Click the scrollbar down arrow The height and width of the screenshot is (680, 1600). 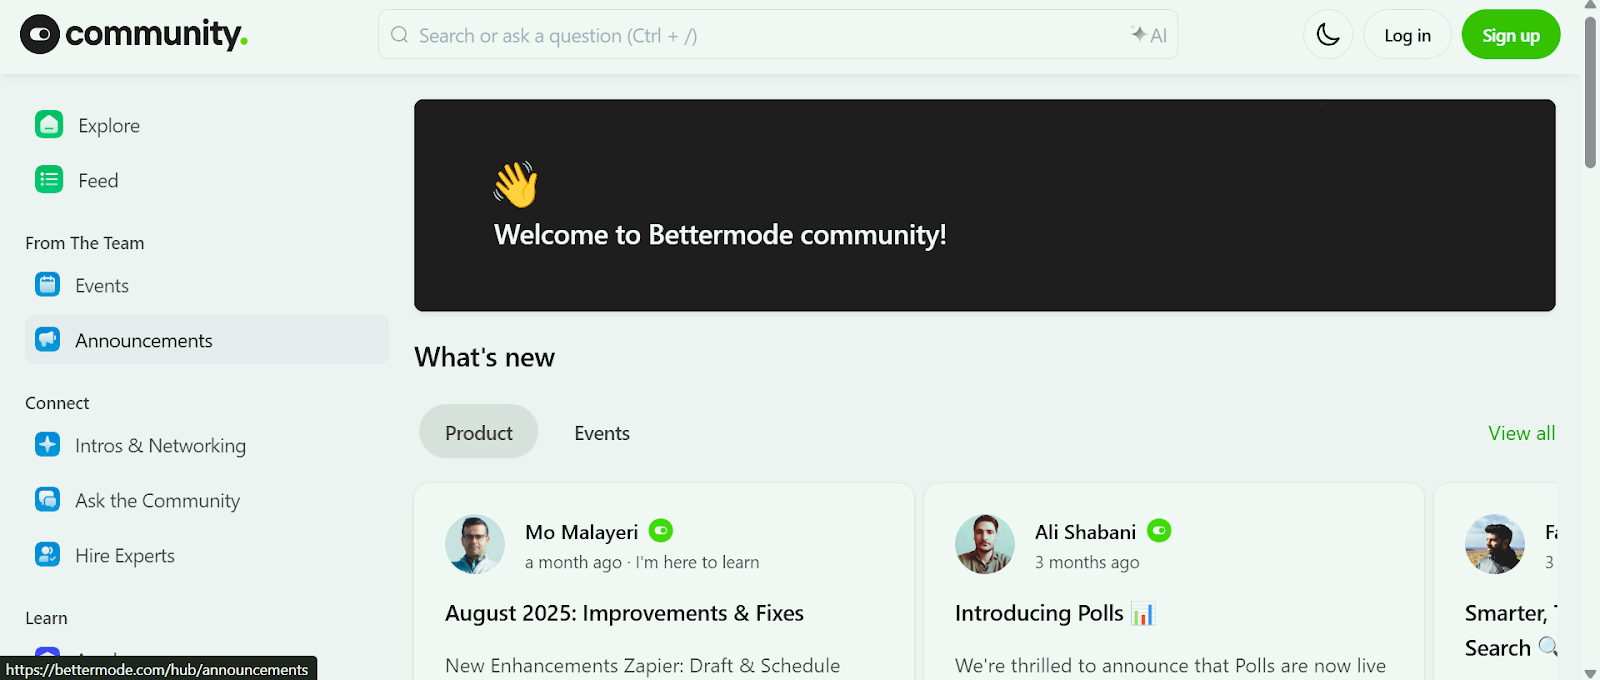tap(1590, 674)
